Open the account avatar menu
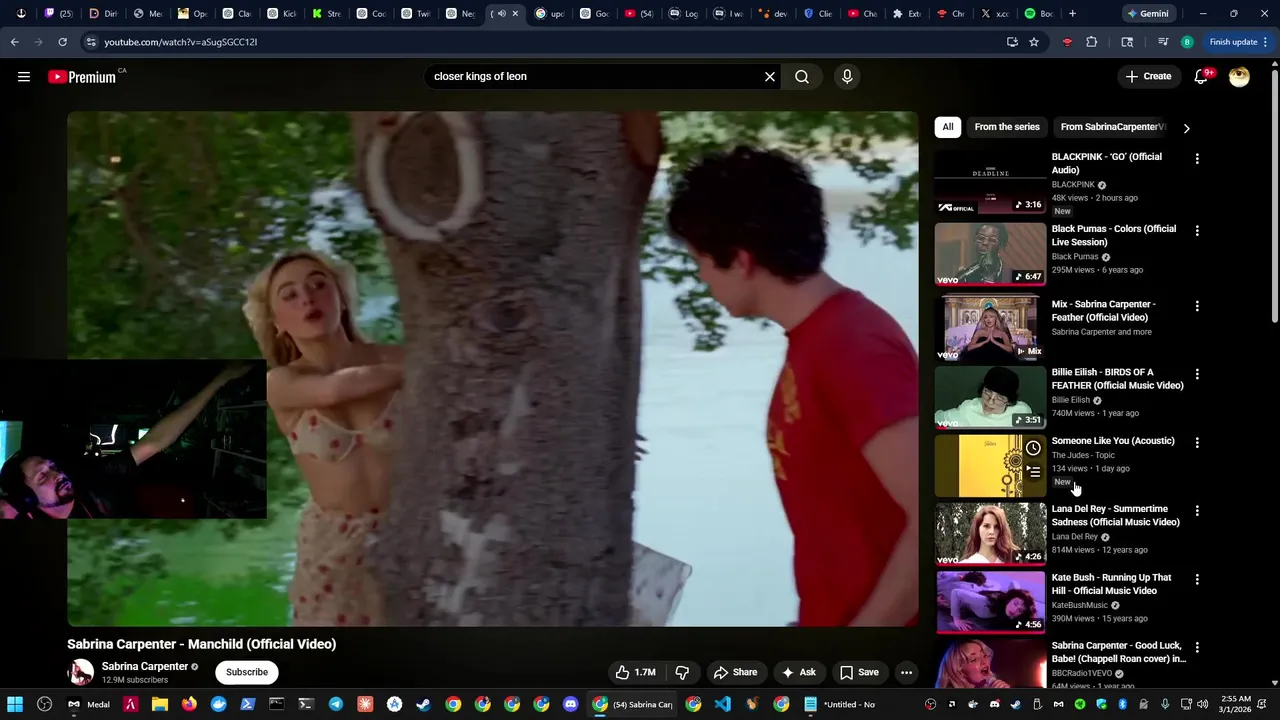The width and height of the screenshot is (1280, 720). pos(1239,76)
